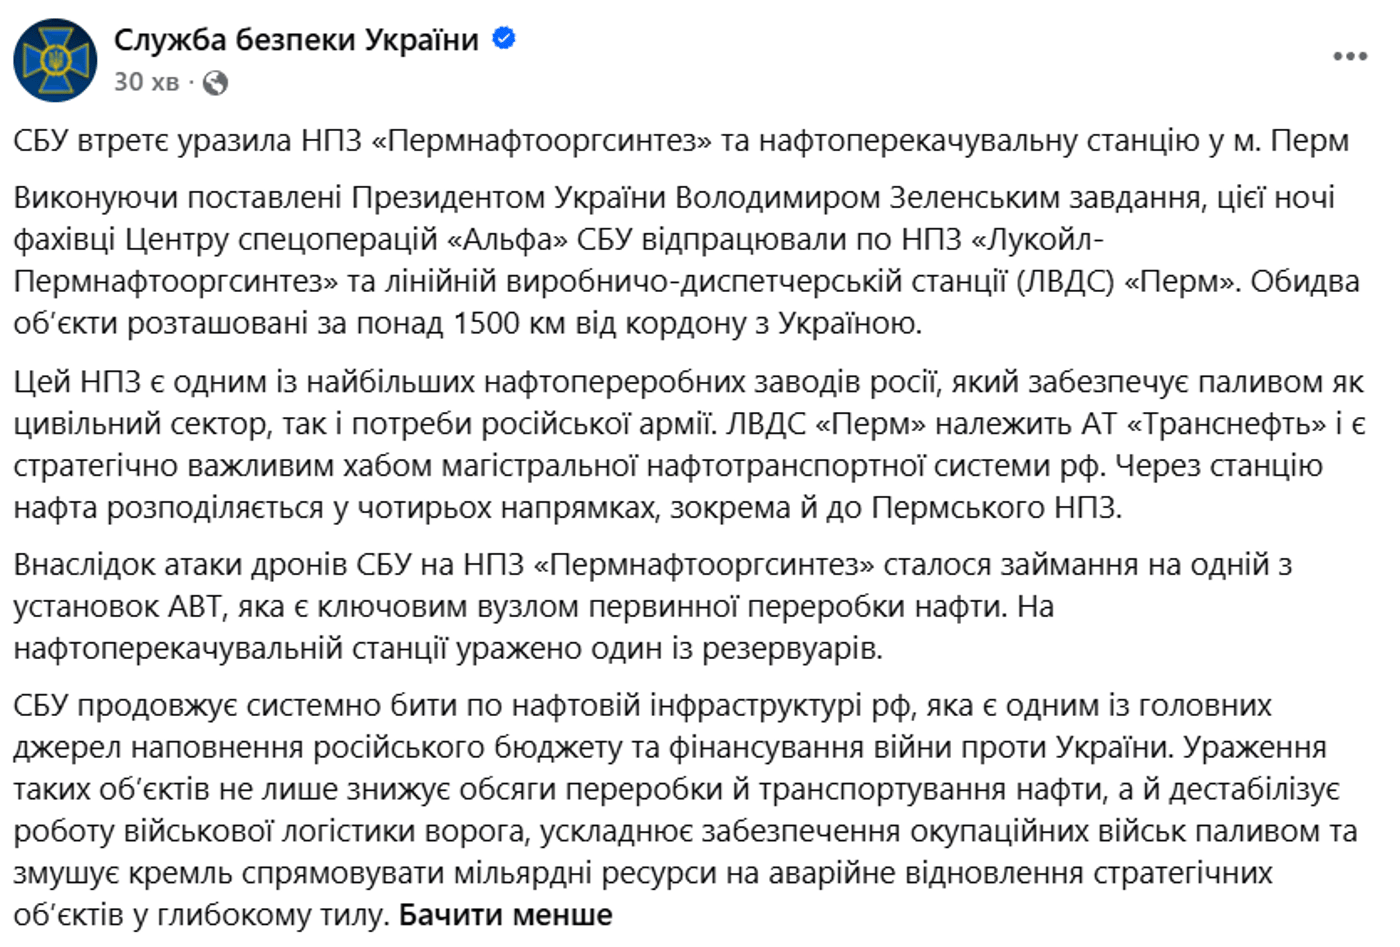Click the paragraph beginning with Внаслідок атаки дронів
Viewport: 1400px width, 947px height.
(652, 607)
